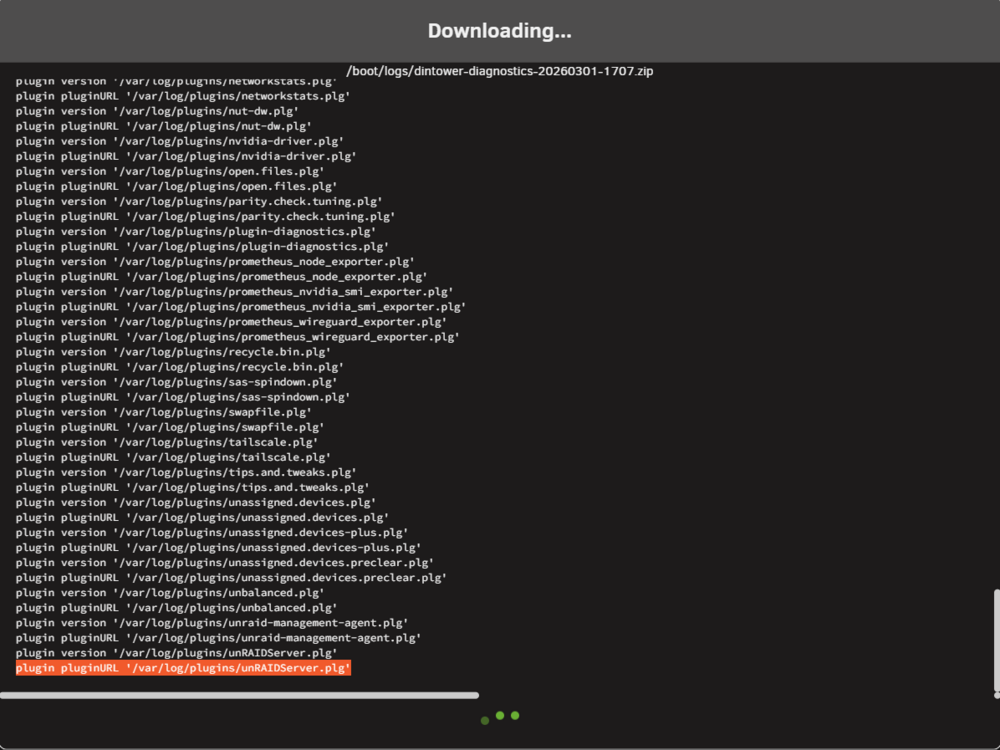Click the diagnostics zip file path text
Viewport: 1000px width, 750px height.
click(x=499, y=71)
